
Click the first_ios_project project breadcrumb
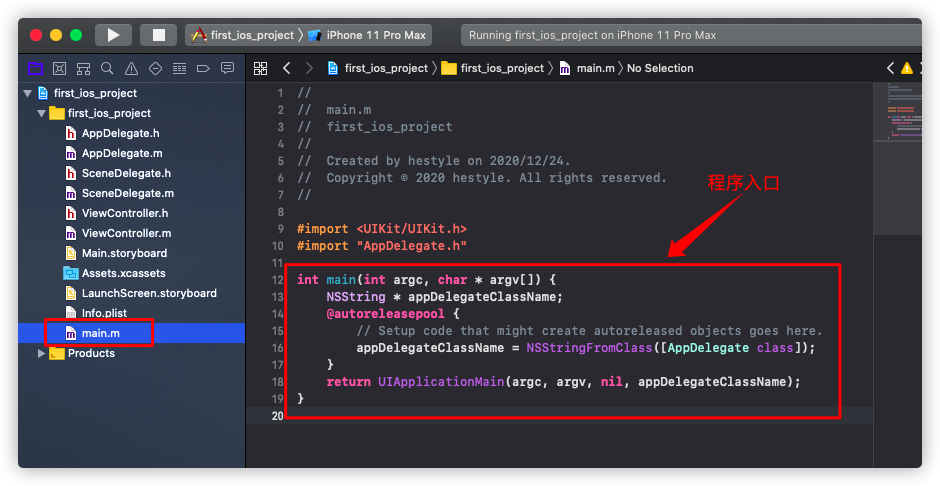378,68
